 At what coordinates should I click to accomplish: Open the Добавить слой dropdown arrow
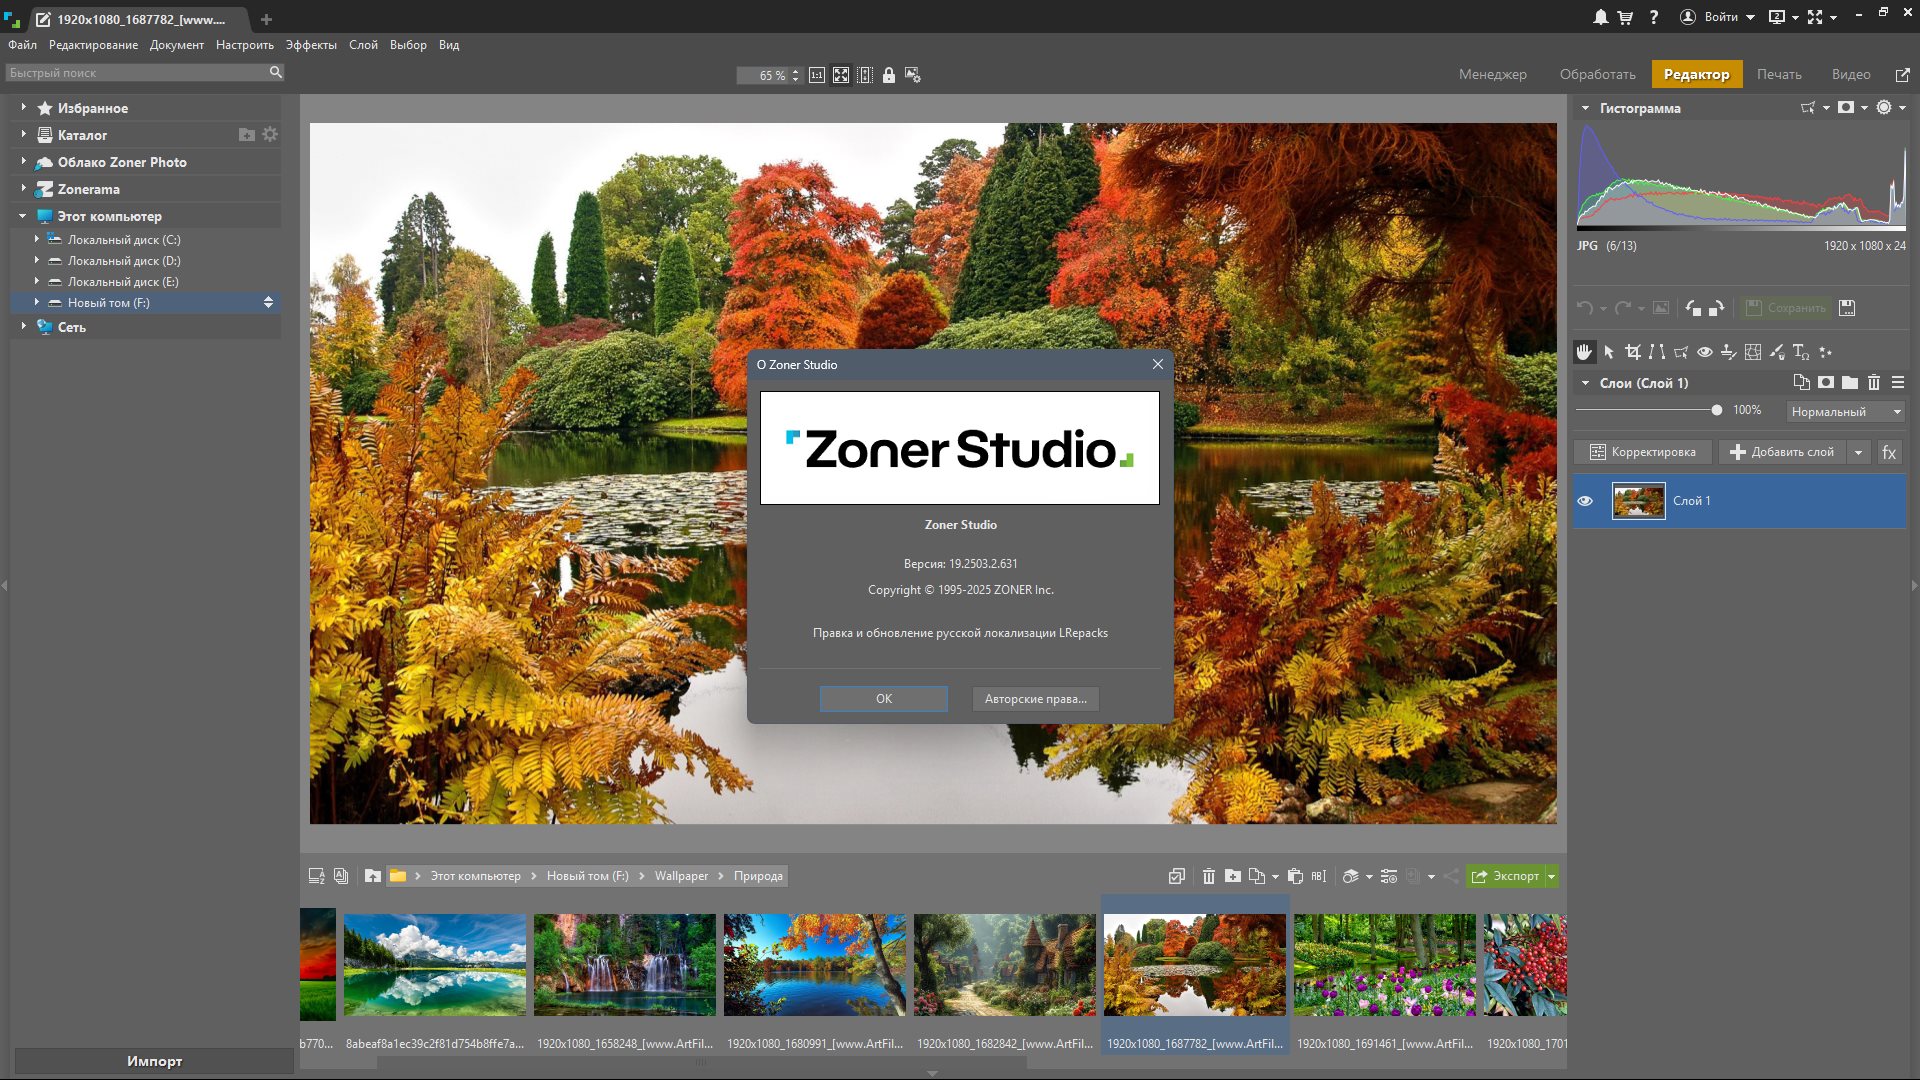pos(1858,452)
